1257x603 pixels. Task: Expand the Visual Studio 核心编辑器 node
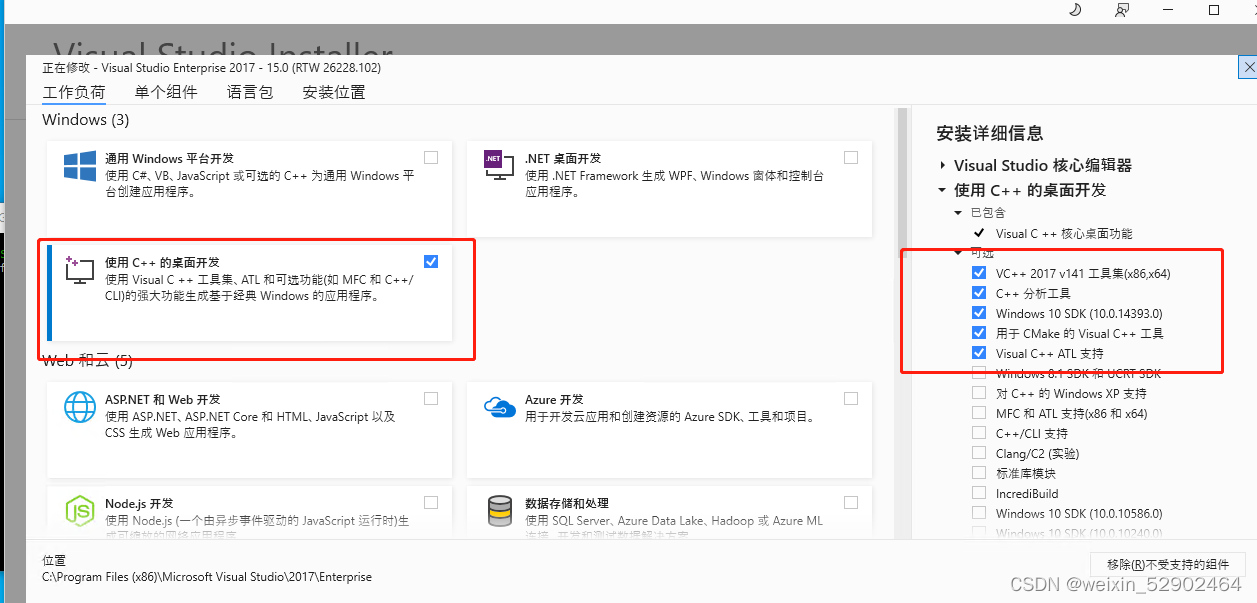[x=943, y=166]
